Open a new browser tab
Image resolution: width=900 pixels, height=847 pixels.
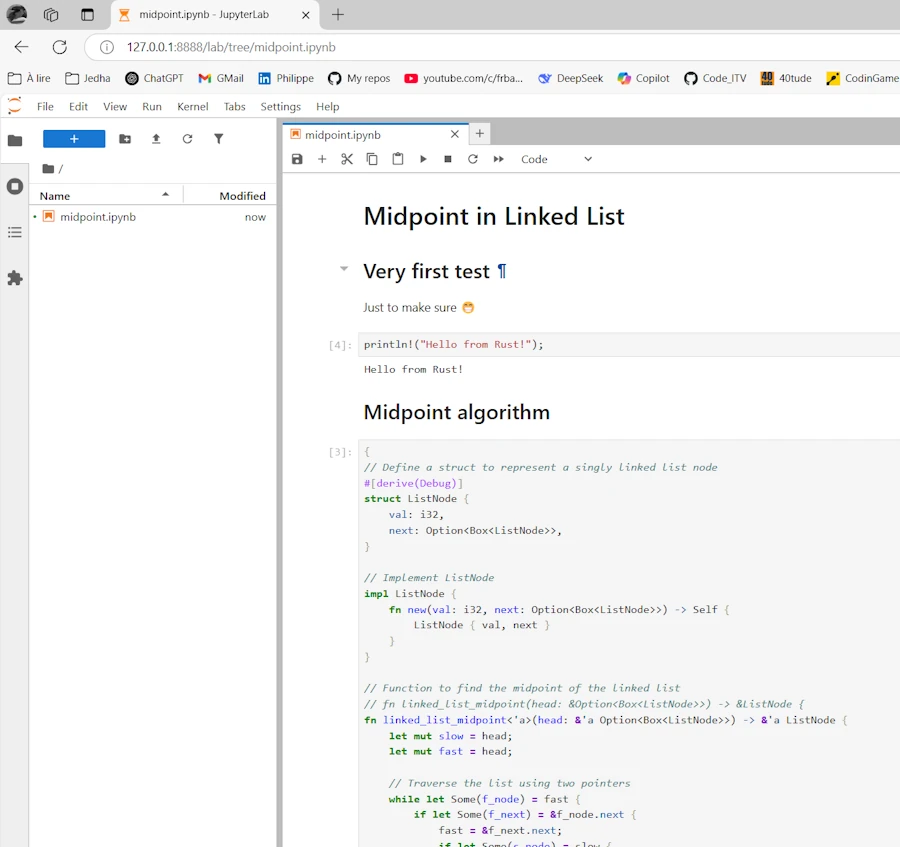pyautogui.click(x=338, y=15)
